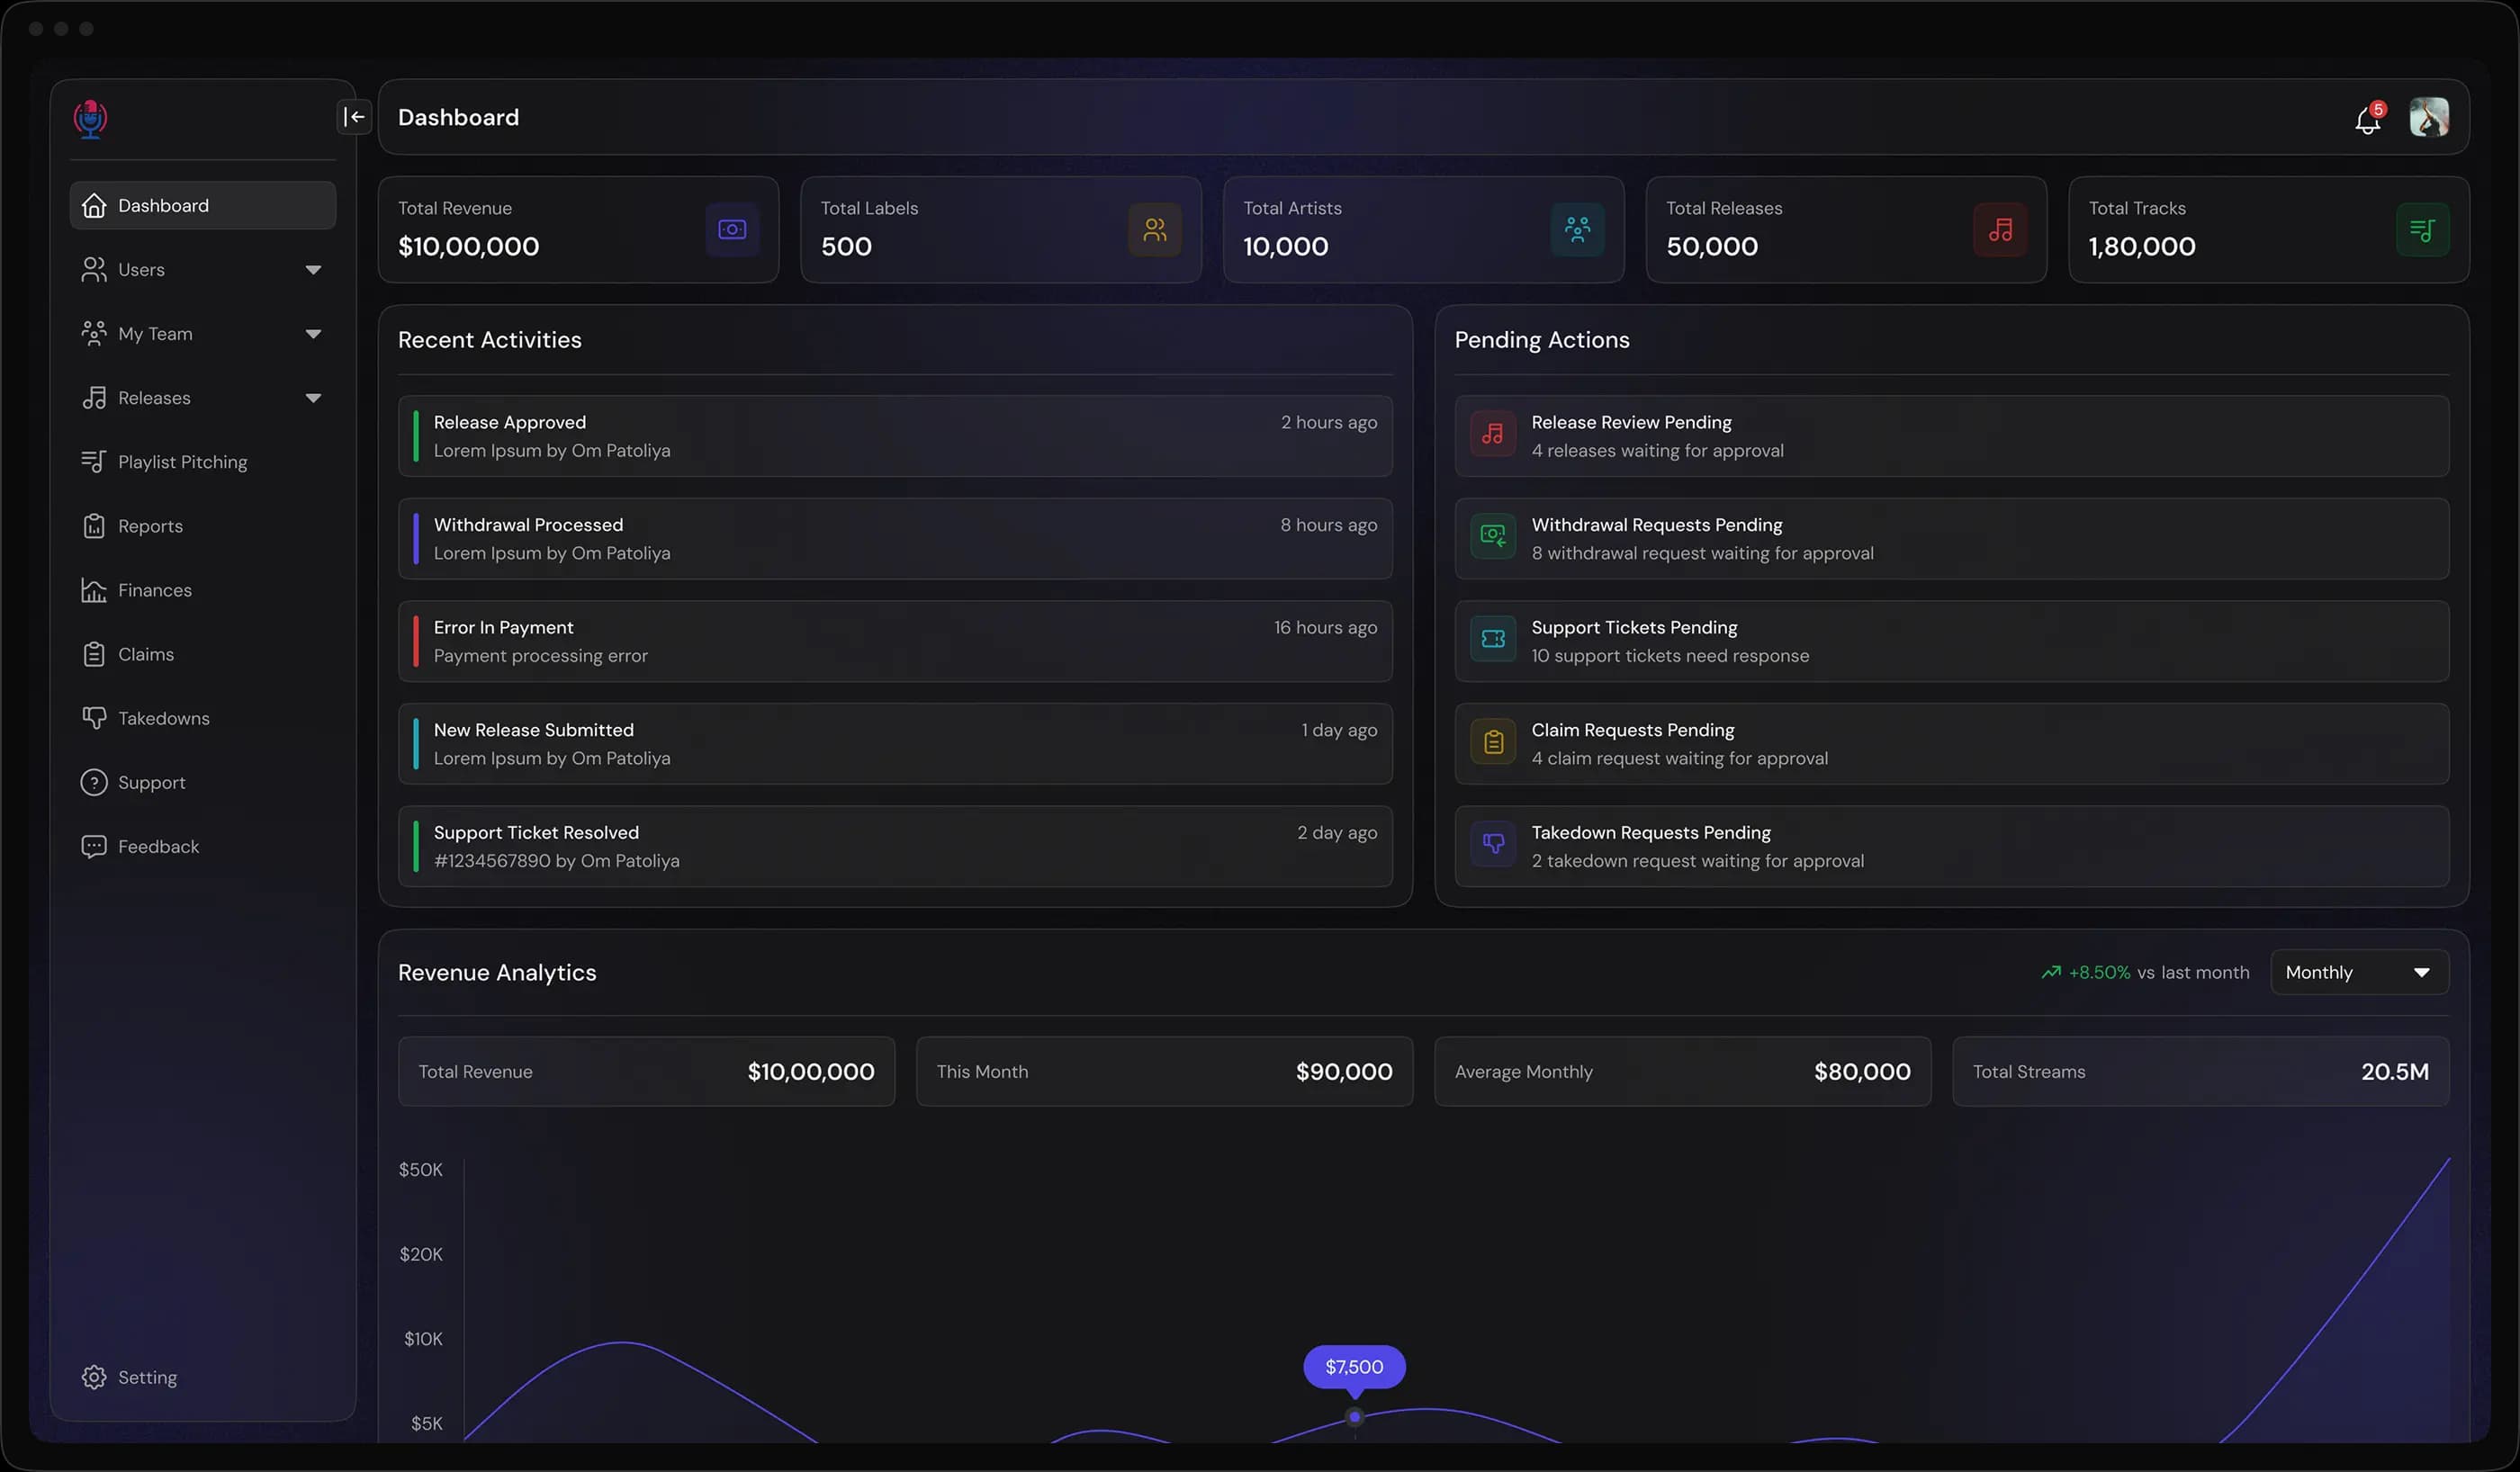This screenshot has height=1472, width=2520.
Task: Expand the Users submenu arrow
Action: point(313,270)
